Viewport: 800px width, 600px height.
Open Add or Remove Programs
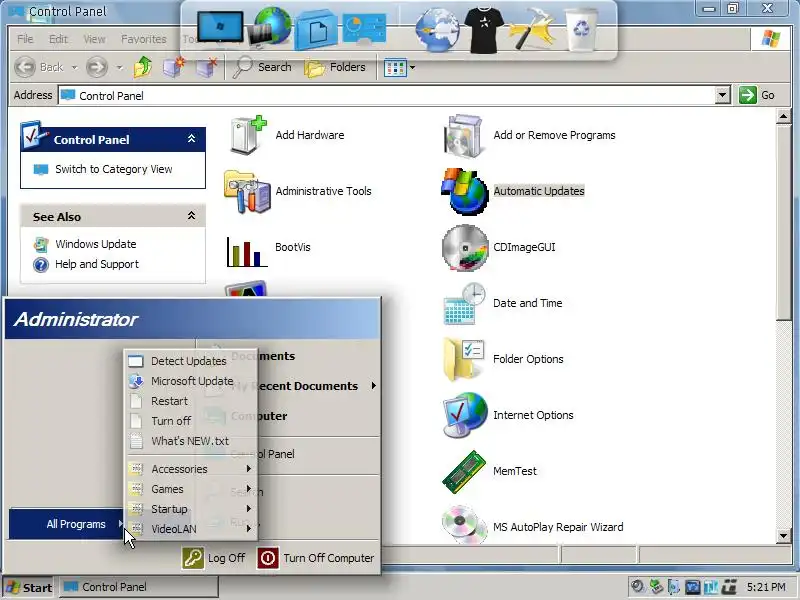[x=529, y=135]
